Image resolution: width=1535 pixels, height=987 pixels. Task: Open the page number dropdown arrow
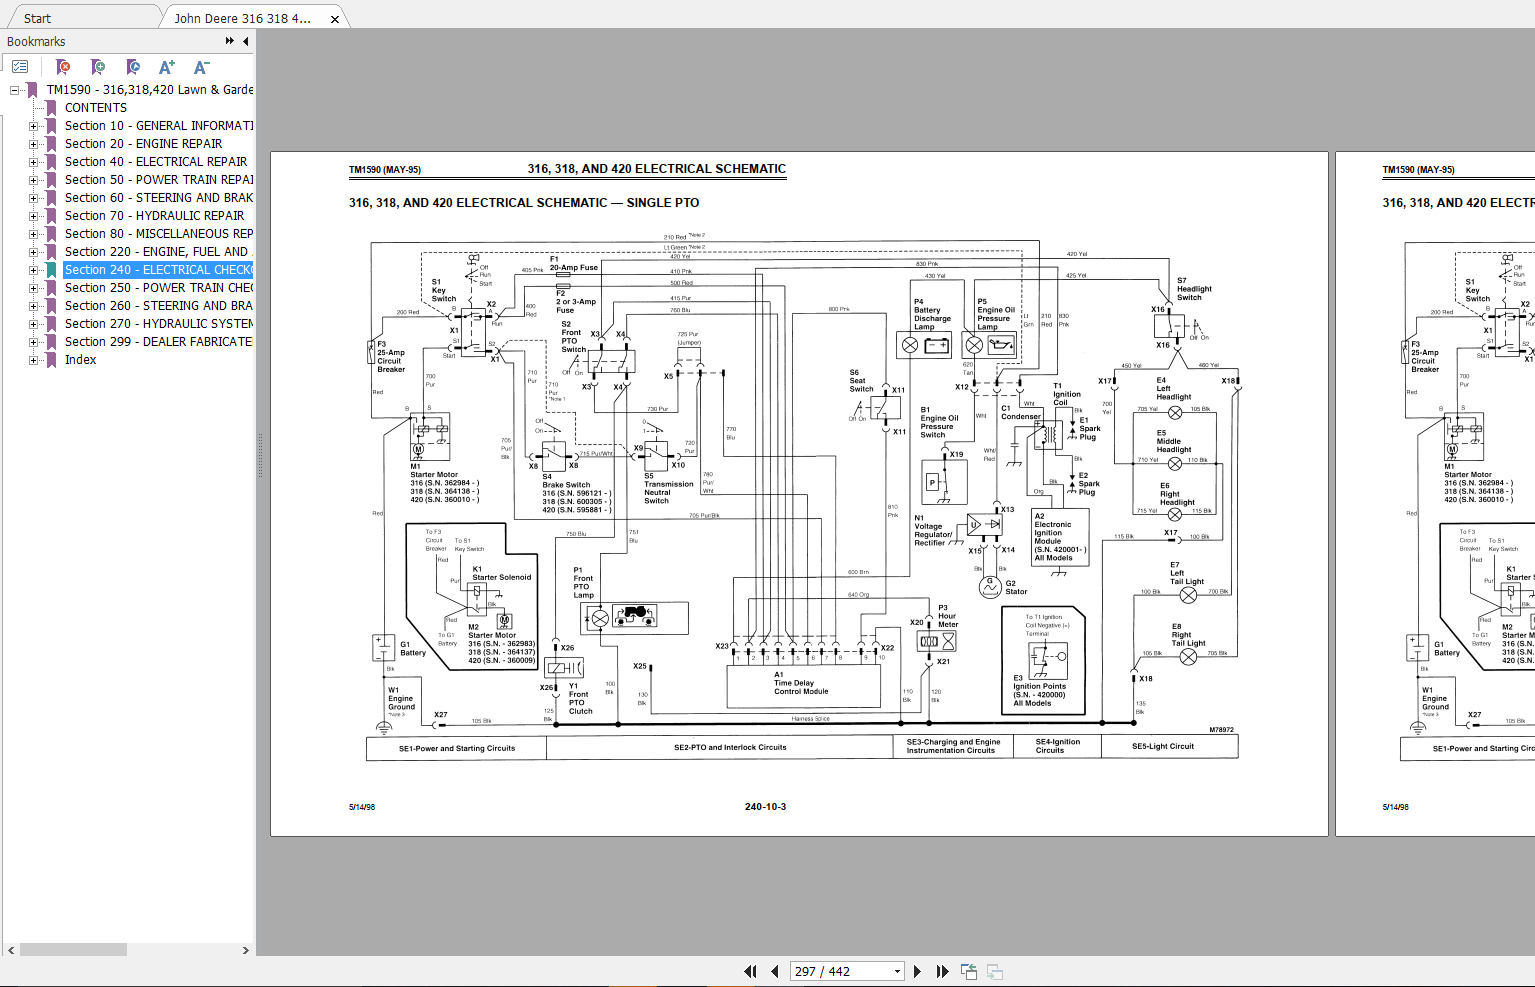pyautogui.click(x=897, y=971)
